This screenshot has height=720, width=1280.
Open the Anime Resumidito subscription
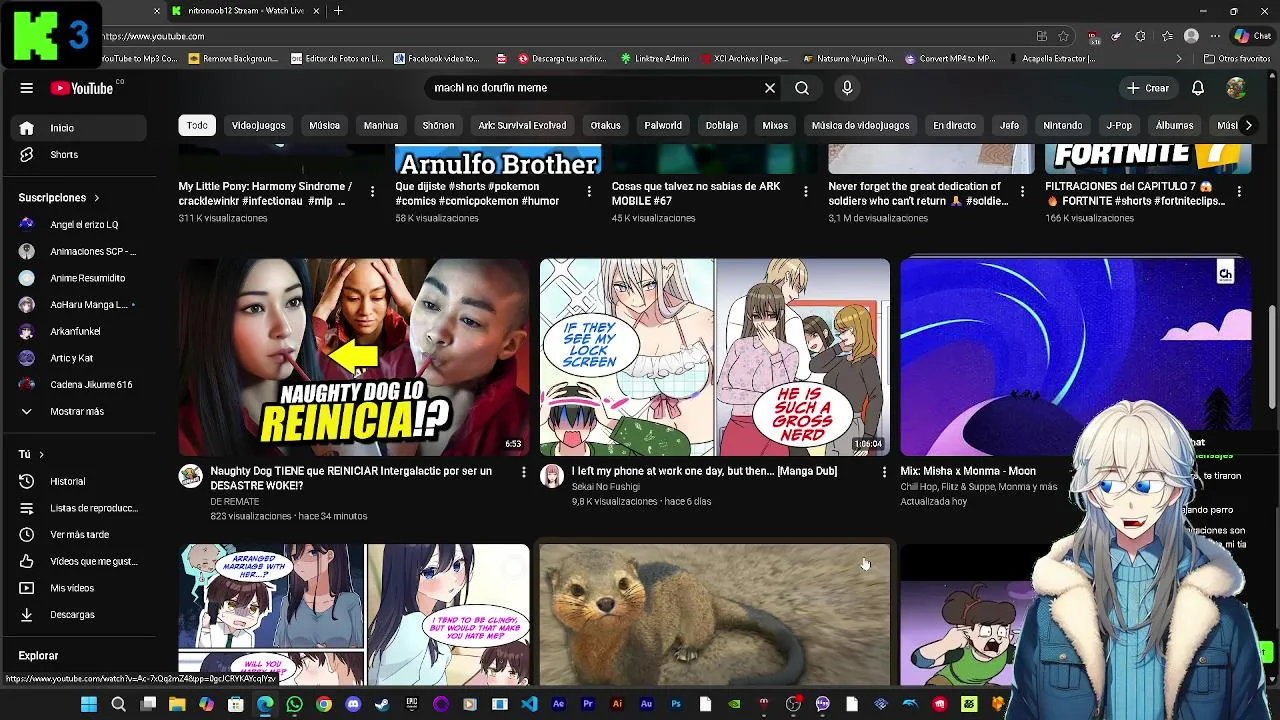78,278
